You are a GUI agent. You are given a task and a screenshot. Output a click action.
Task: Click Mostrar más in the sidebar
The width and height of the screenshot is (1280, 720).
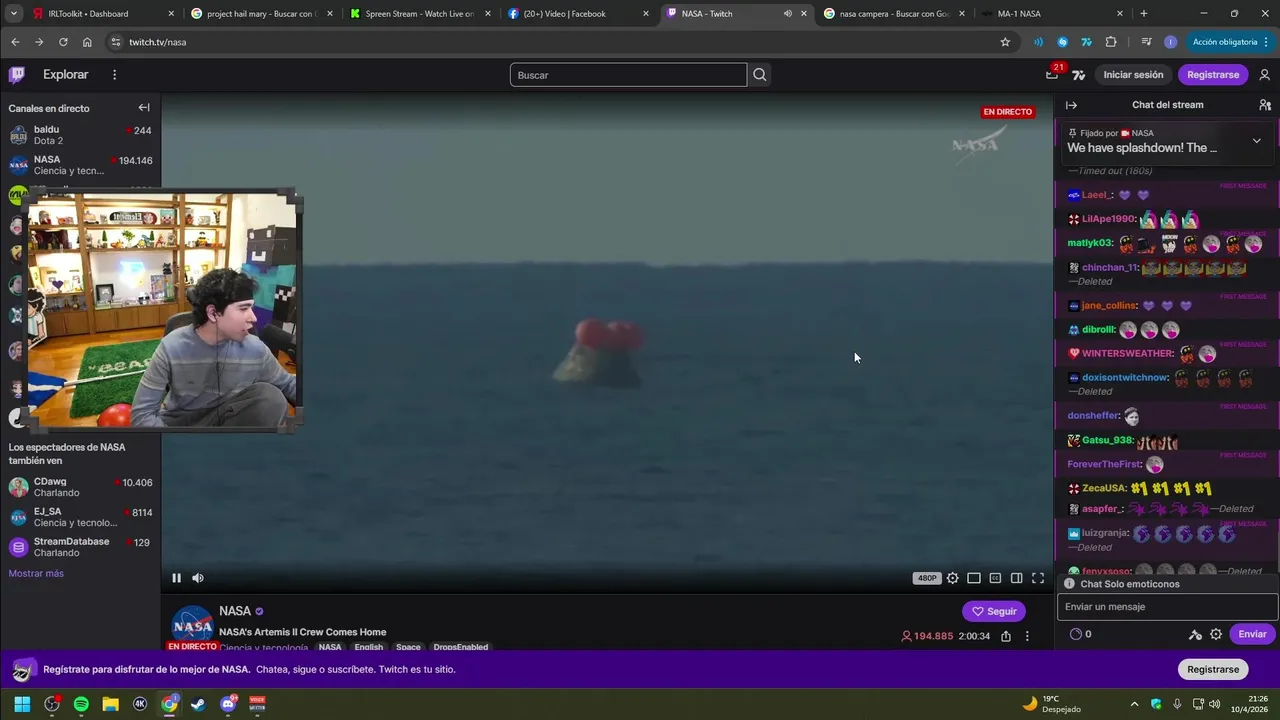36,573
